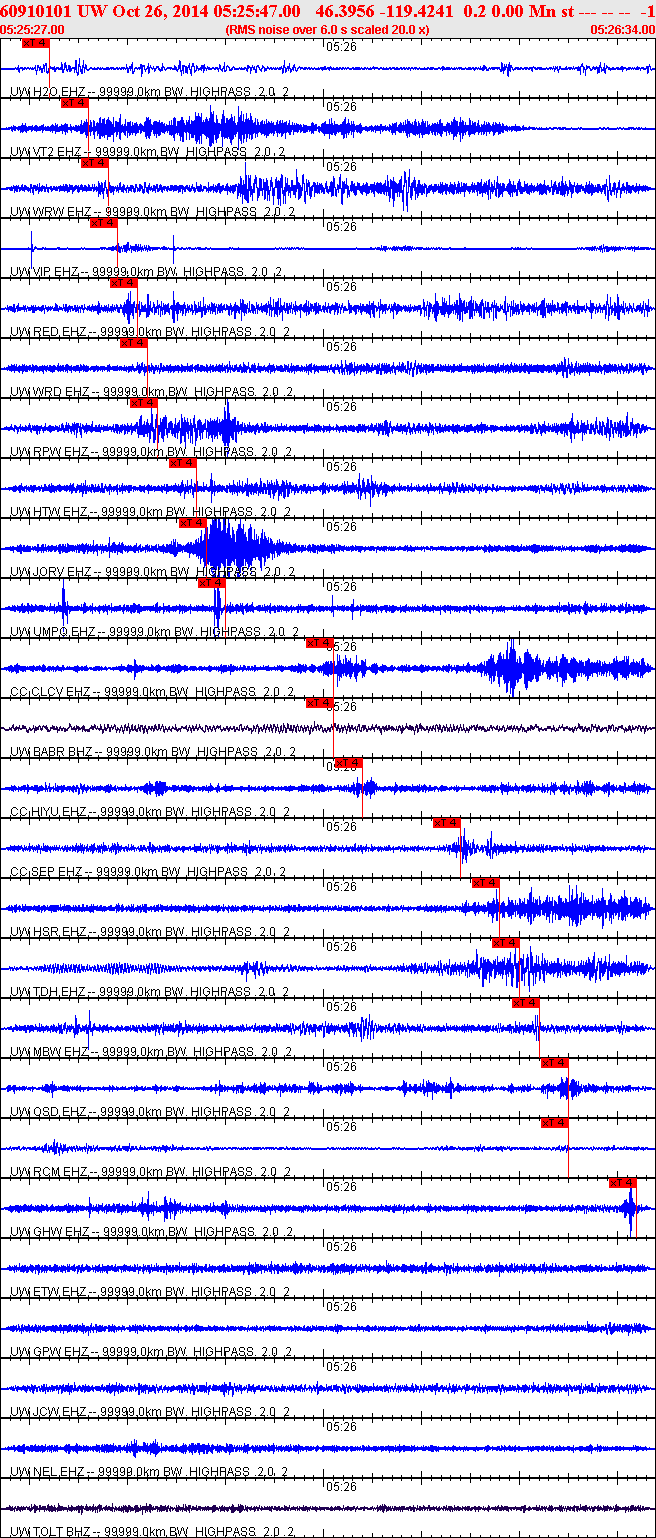Select the UW RCM EHZ station label
This screenshot has height=1538, width=656.
[150, 1172]
